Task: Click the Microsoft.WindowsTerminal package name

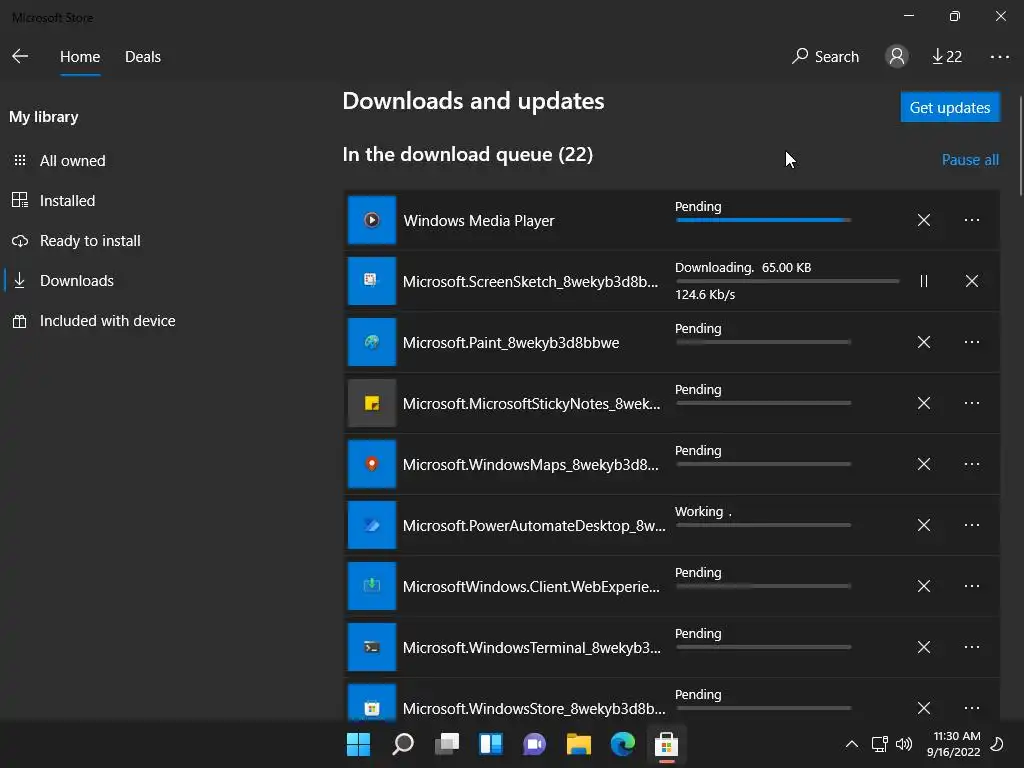Action: [x=532, y=648]
